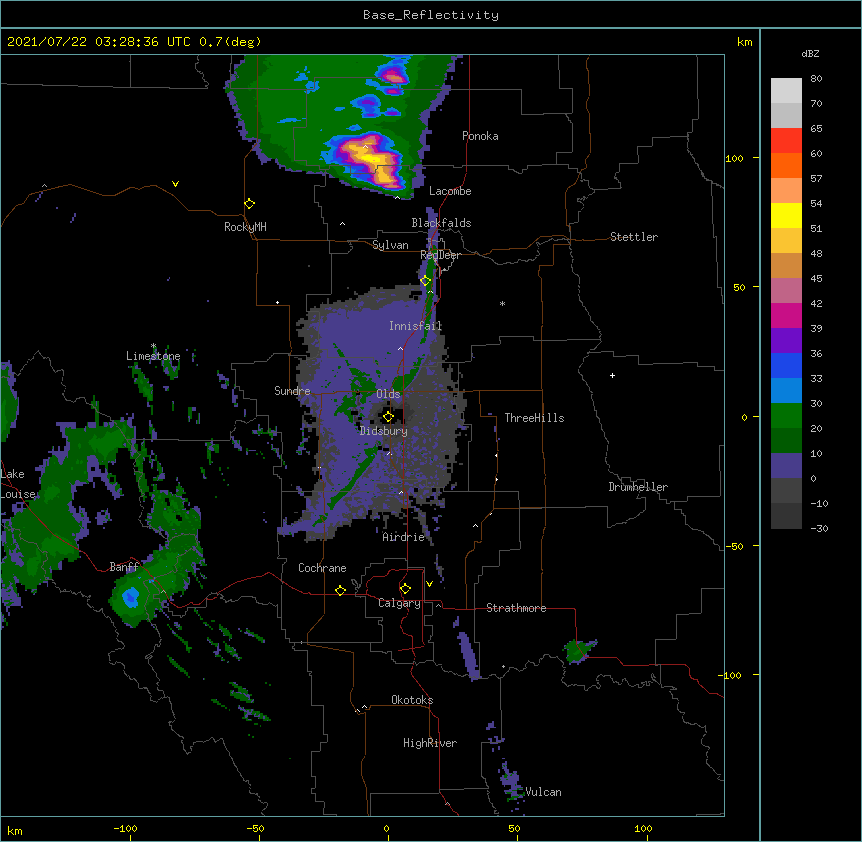Image resolution: width=862 pixels, height=842 pixels.
Task: Click the asterisk marker above Limestone label
Action: [x=153, y=346]
